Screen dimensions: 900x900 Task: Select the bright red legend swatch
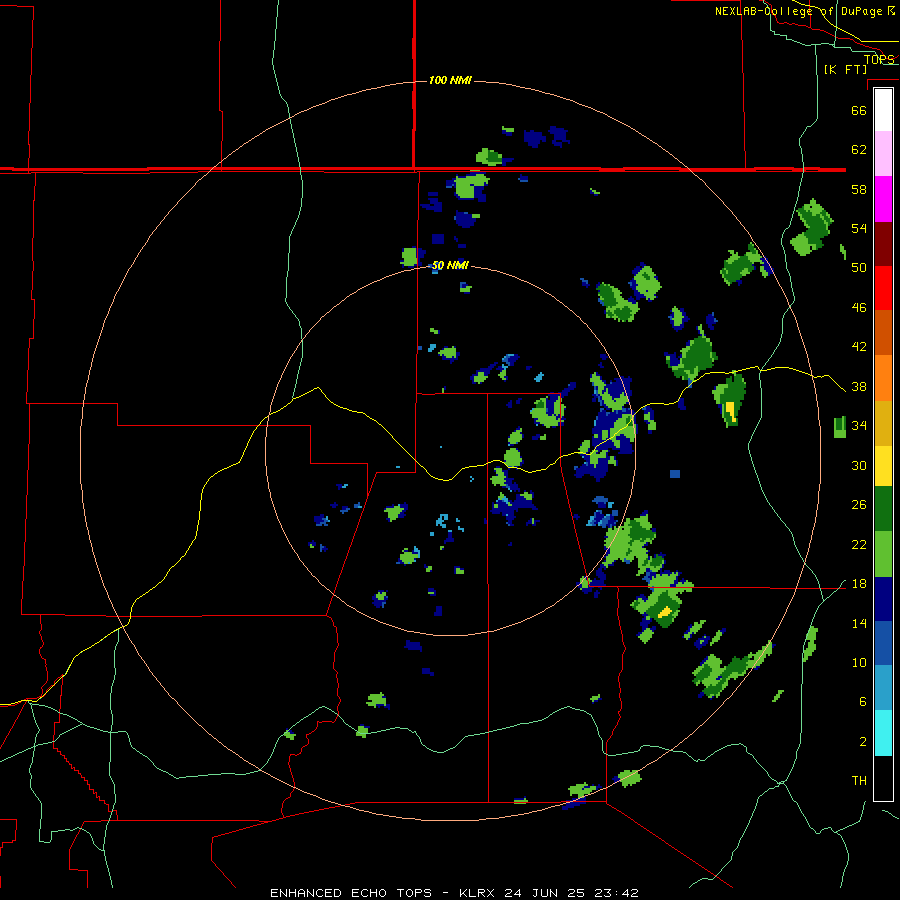(x=883, y=288)
